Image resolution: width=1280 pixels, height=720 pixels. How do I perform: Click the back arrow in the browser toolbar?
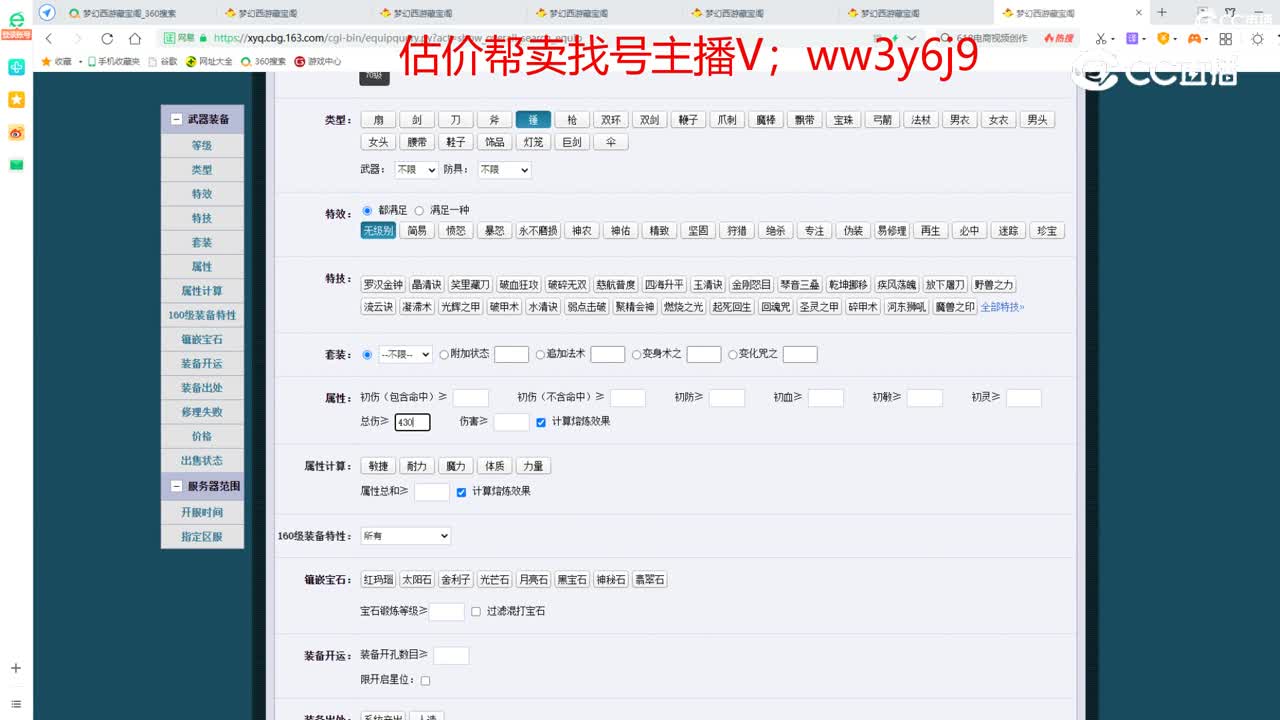[48, 38]
